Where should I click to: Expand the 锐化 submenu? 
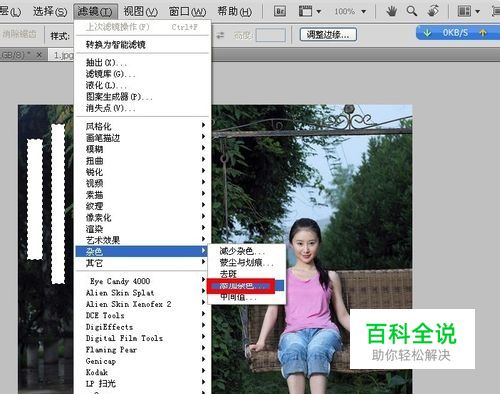(x=143, y=172)
